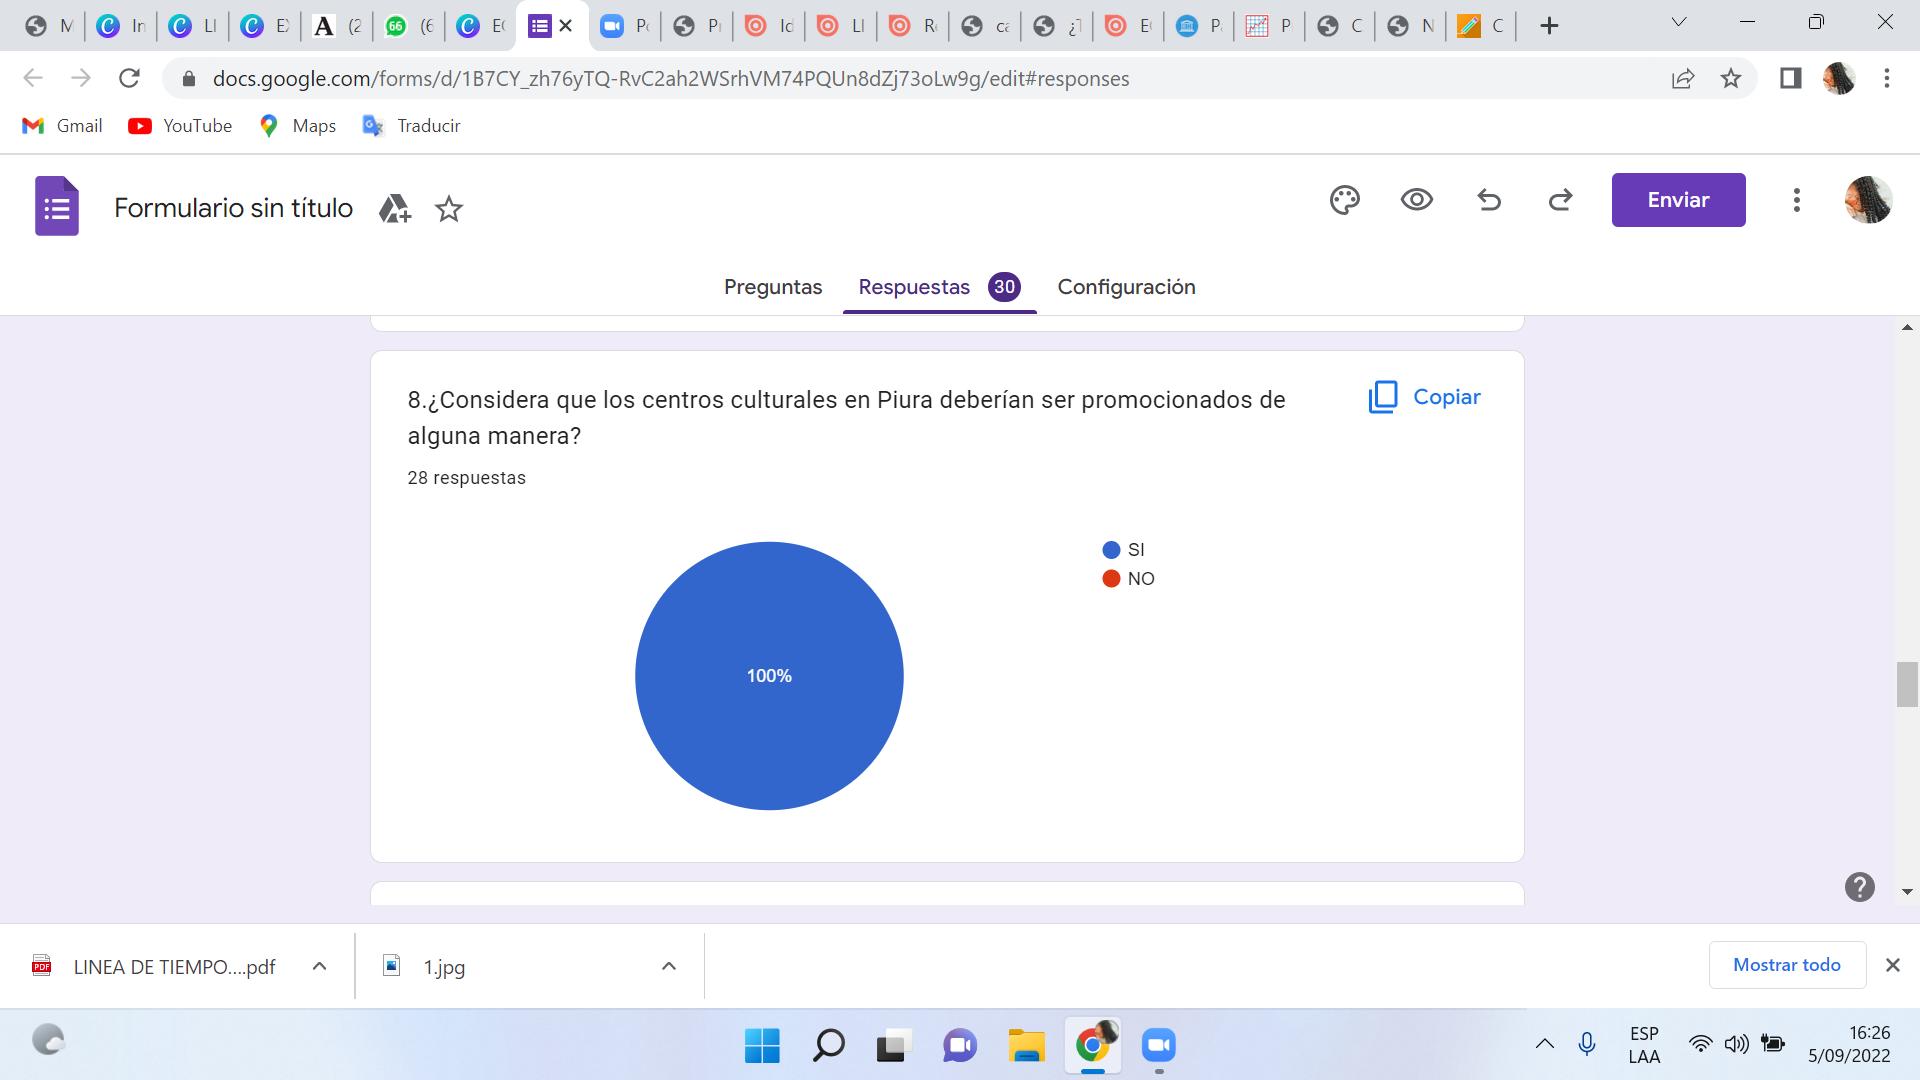
Task: Open Zoom from the taskbar
Action: click(1158, 1046)
